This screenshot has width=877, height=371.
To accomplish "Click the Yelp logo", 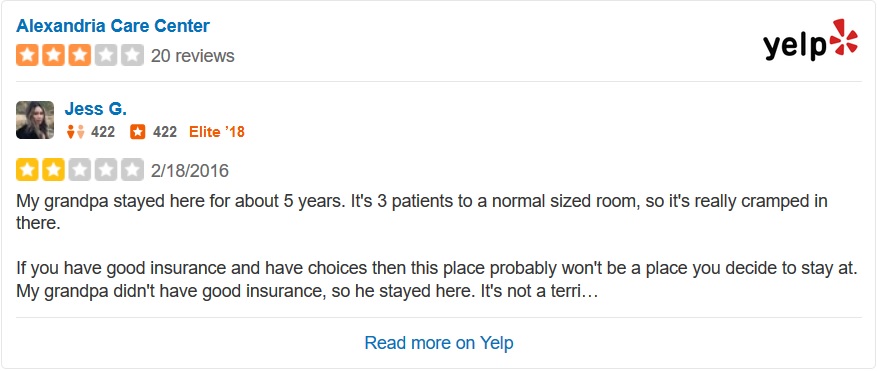I will pos(810,39).
